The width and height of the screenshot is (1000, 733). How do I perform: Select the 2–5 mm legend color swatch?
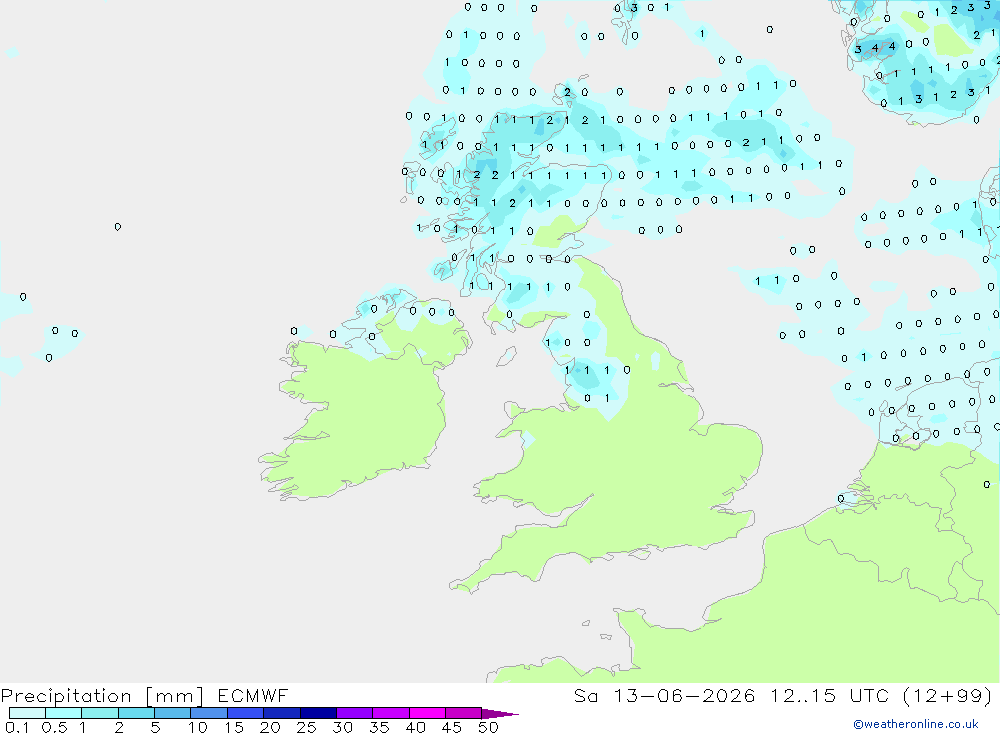pos(136,713)
